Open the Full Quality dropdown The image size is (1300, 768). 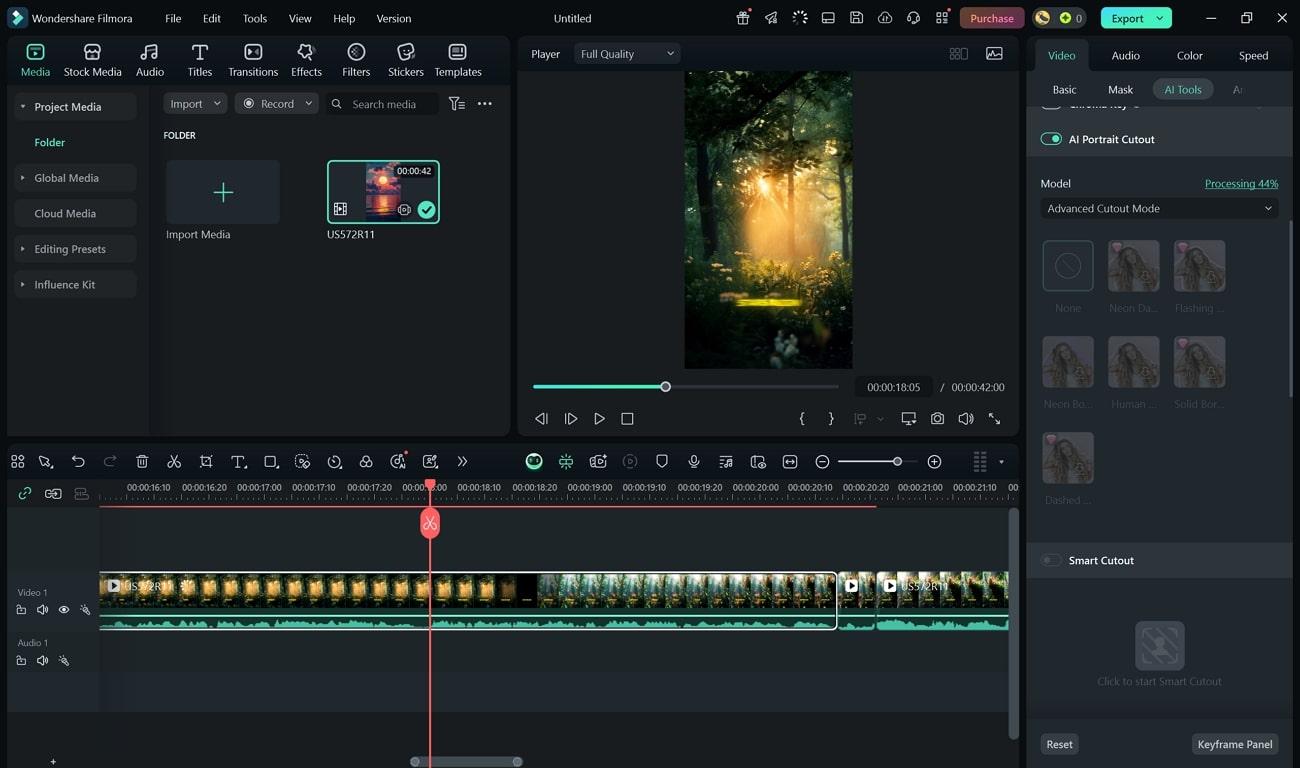628,54
